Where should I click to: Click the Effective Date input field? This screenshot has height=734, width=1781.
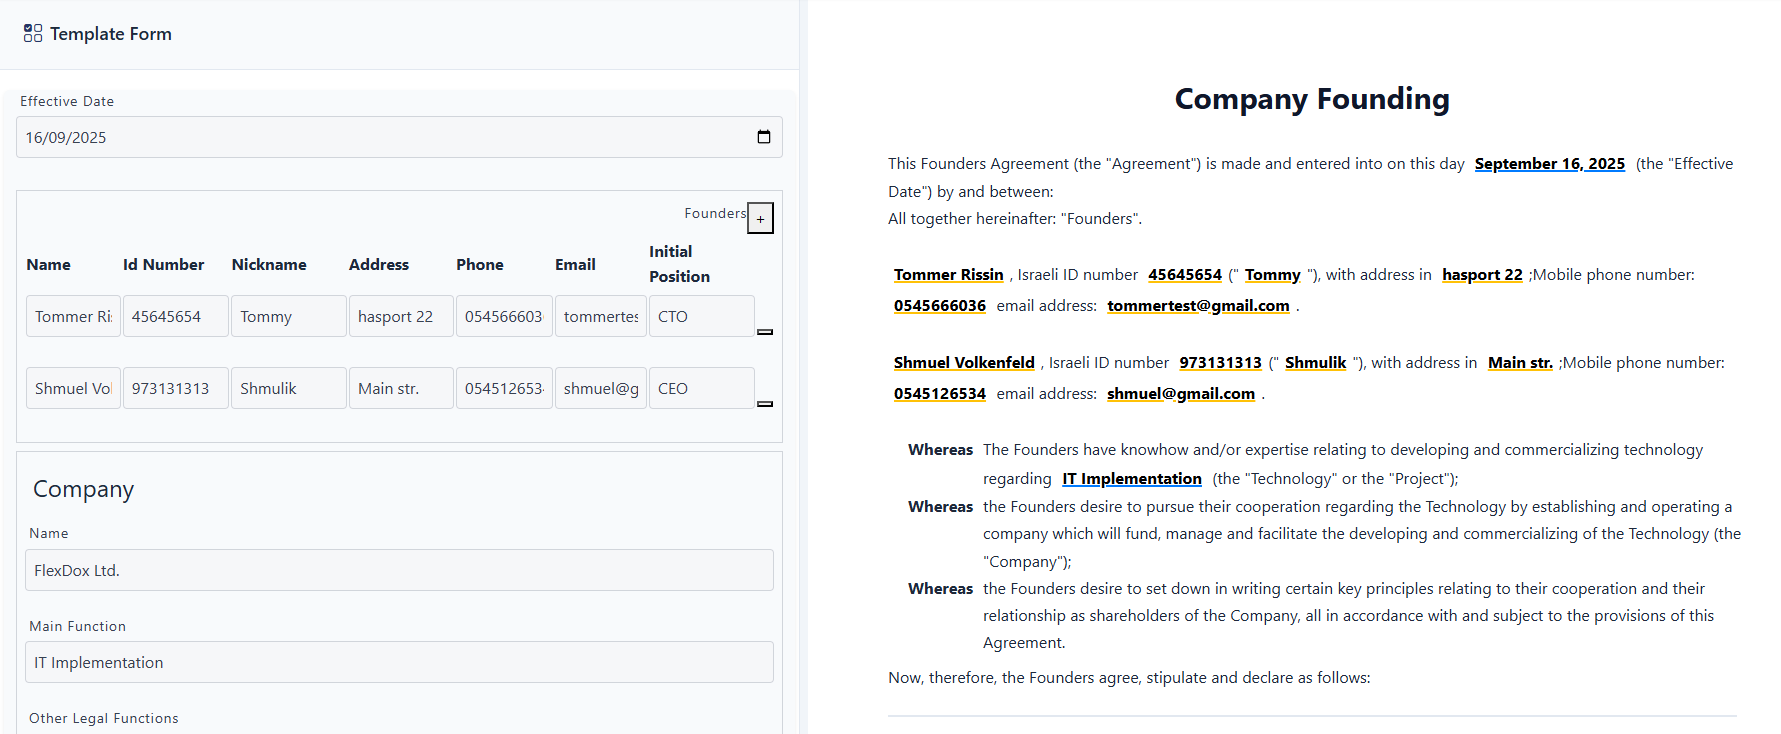point(380,137)
